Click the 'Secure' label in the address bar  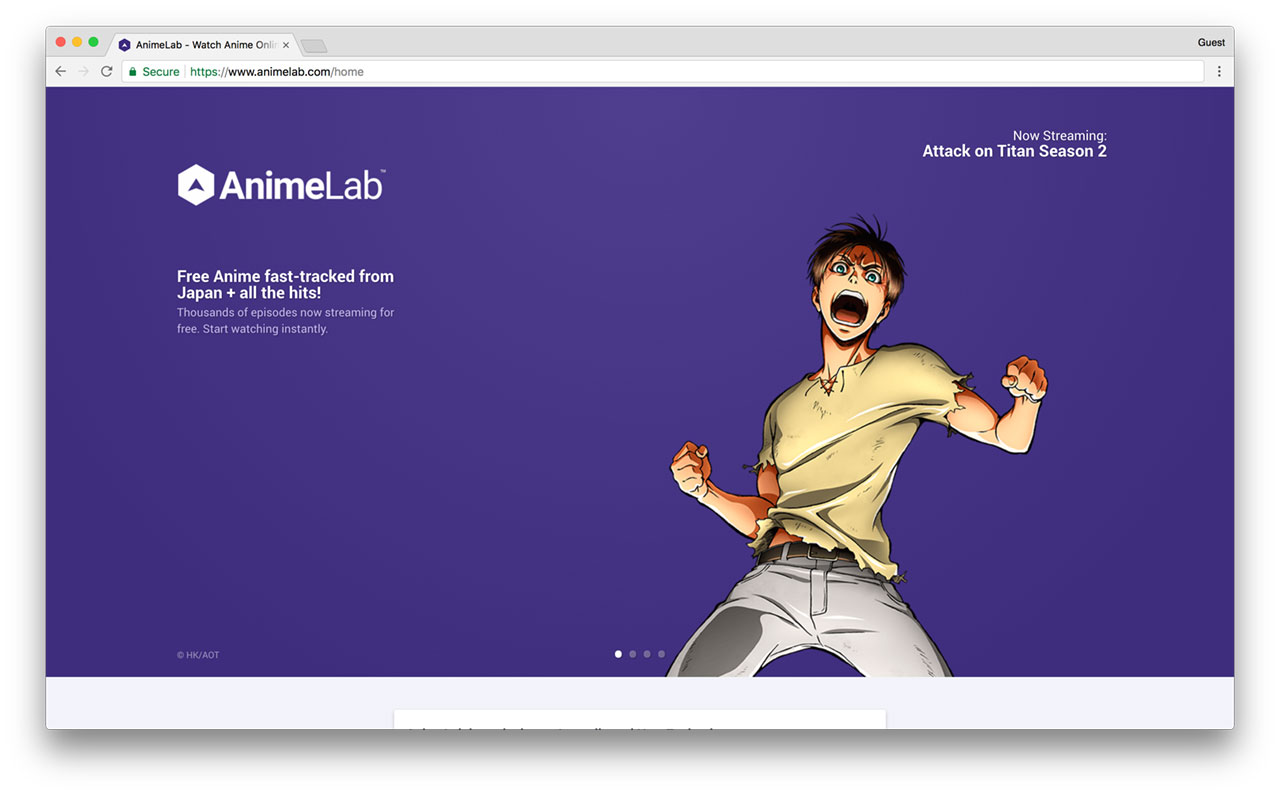point(161,72)
